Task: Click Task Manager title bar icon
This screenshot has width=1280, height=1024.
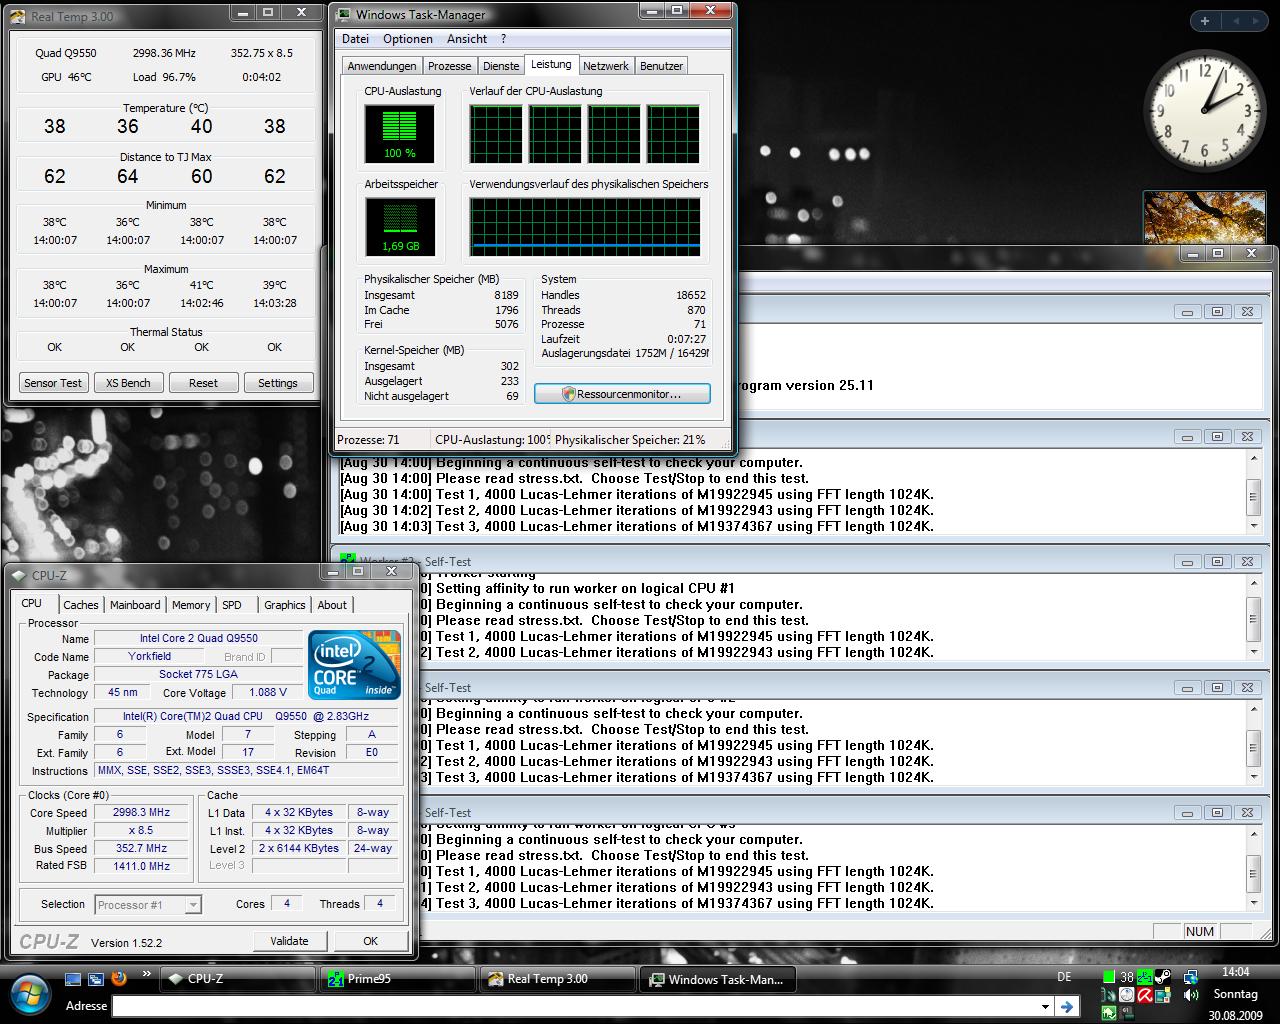Action: click(344, 14)
